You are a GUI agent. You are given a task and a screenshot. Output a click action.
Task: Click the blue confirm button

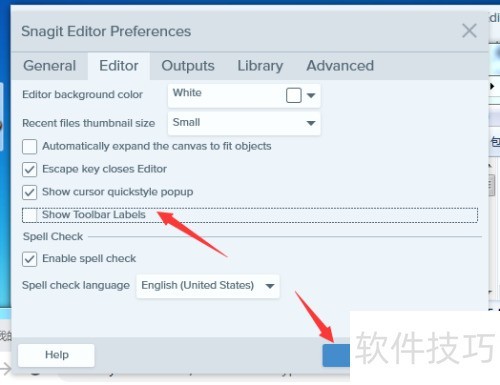click(336, 356)
